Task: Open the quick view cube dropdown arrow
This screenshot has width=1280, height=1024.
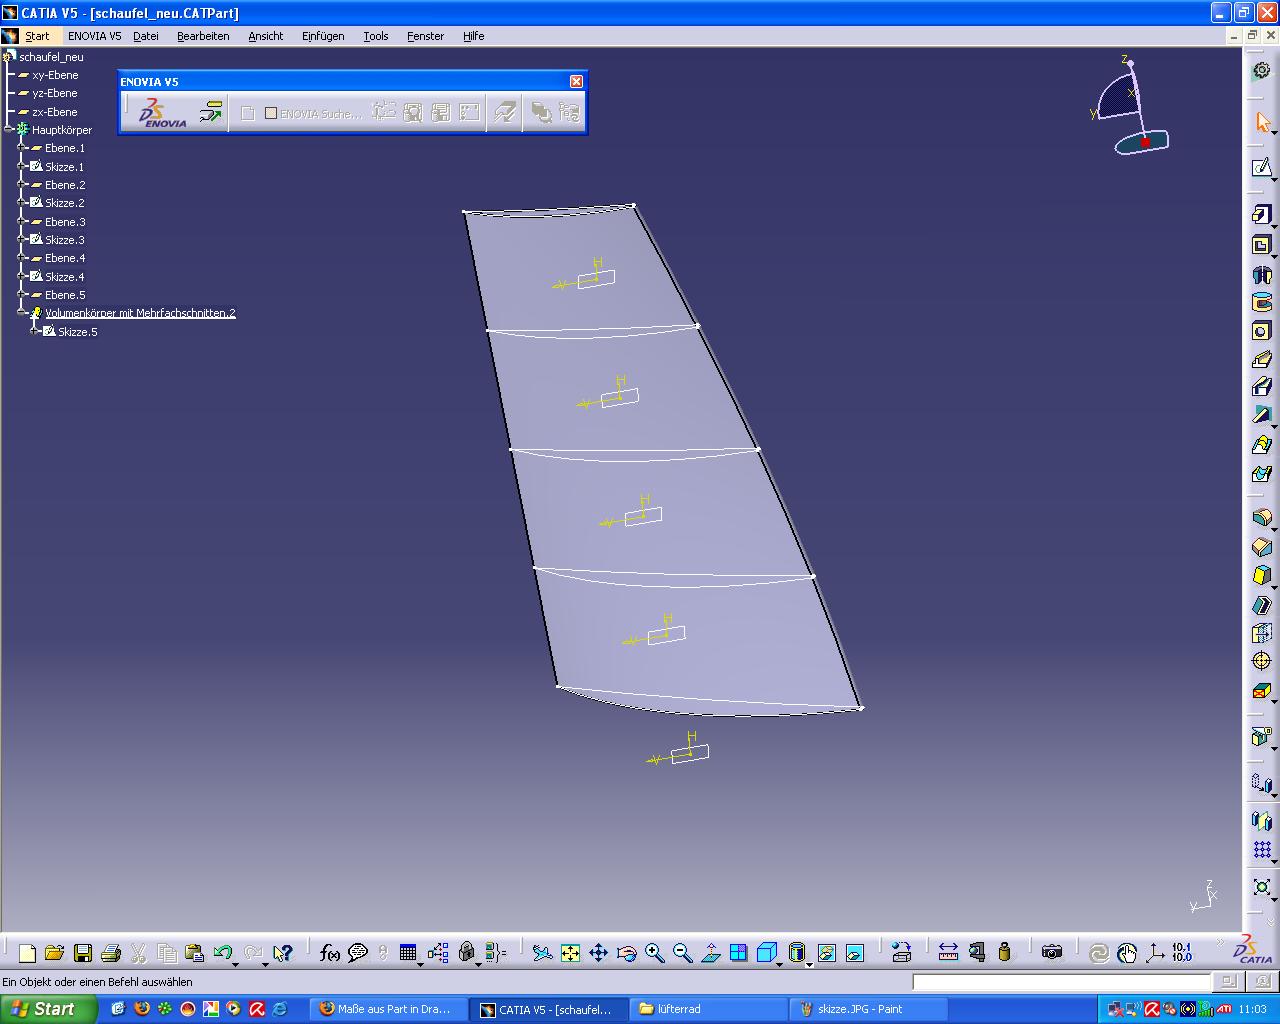Action: (x=780, y=964)
